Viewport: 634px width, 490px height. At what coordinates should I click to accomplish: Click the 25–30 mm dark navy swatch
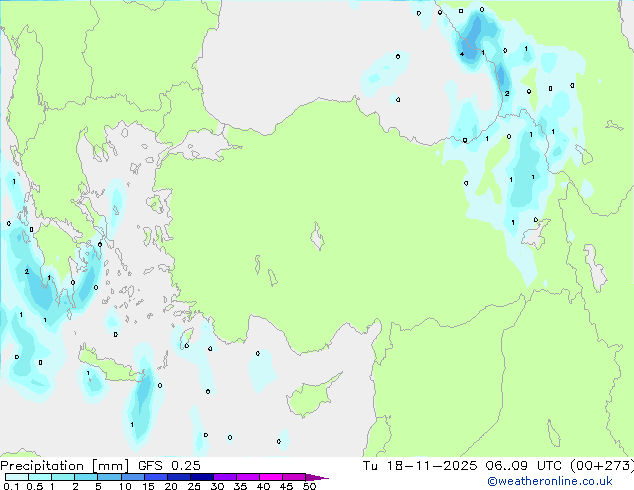tap(201, 477)
